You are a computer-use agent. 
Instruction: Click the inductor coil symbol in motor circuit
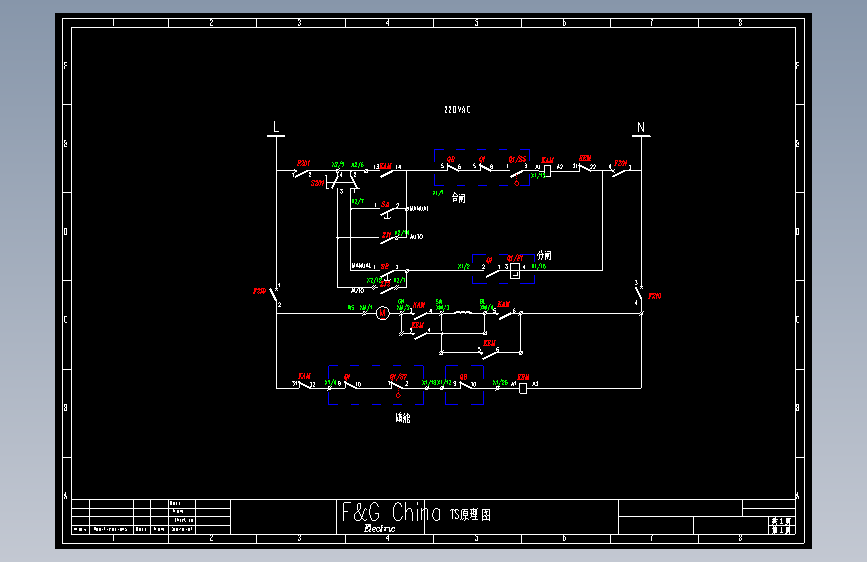click(463, 313)
